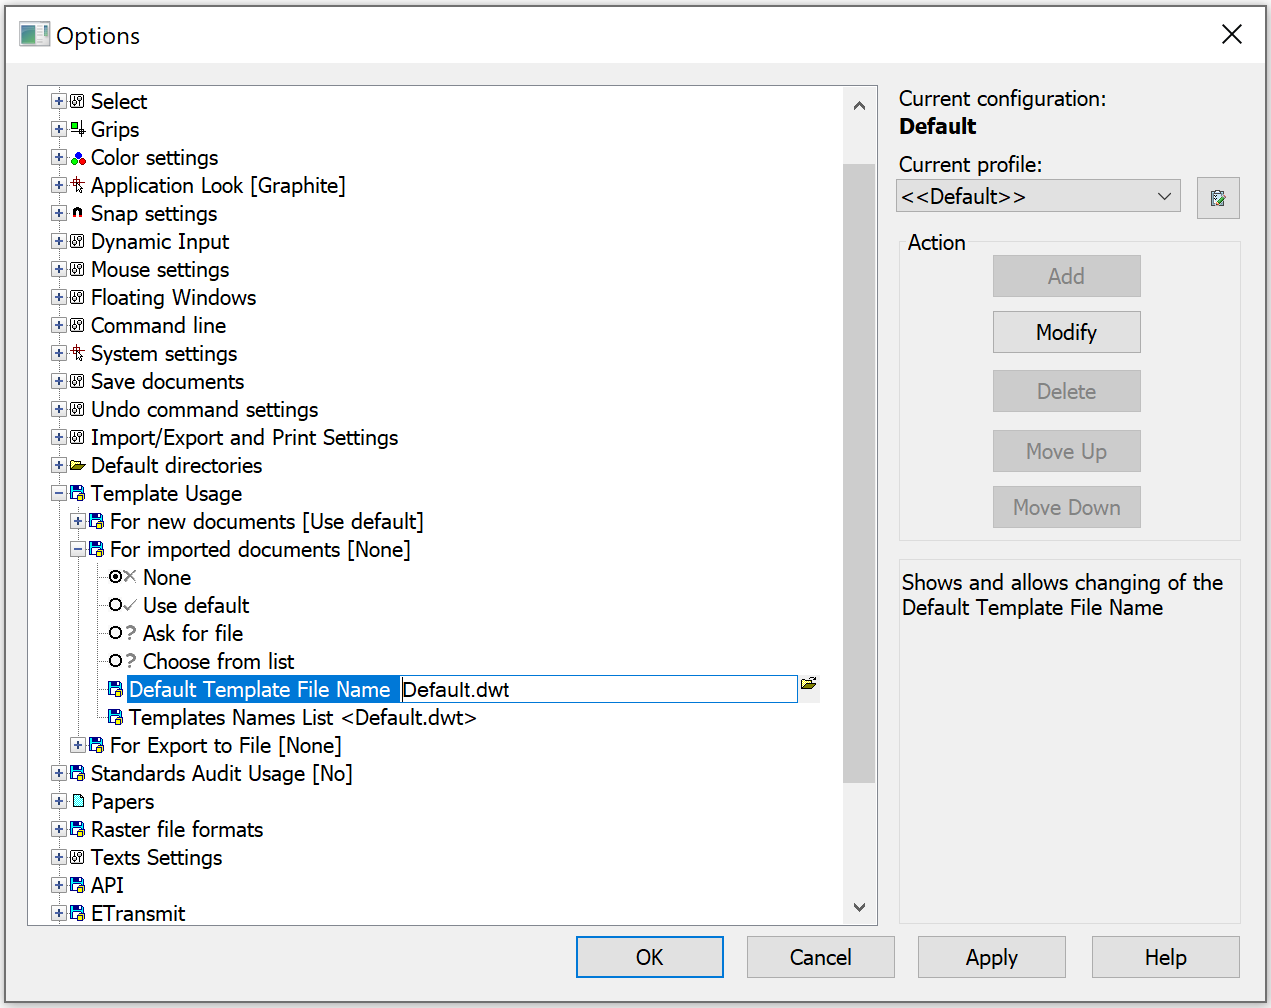Select the Save documents tree item
This screenshot has height=1008, width=1271.
point(167,382)
